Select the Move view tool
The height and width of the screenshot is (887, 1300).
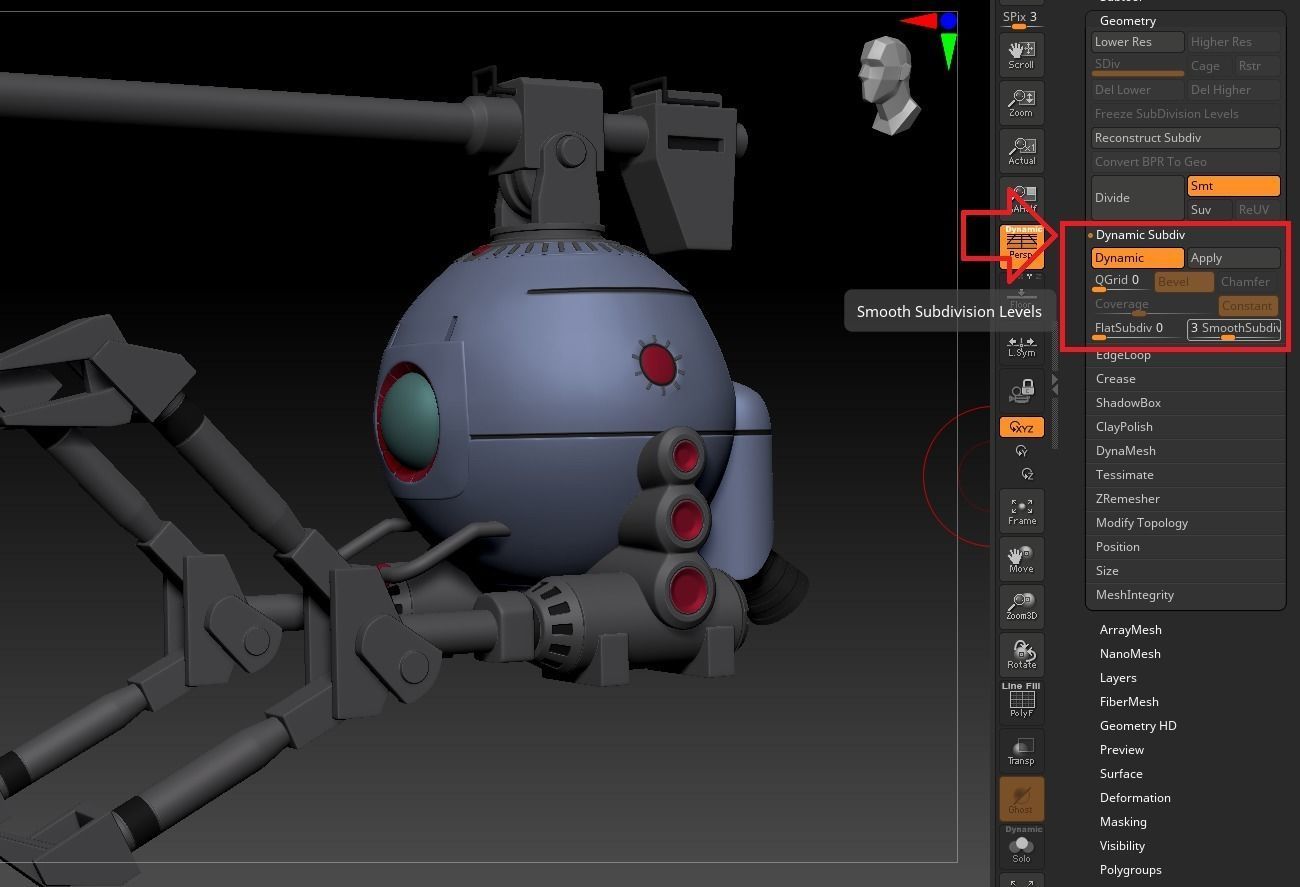click(x=1021, y=559)
